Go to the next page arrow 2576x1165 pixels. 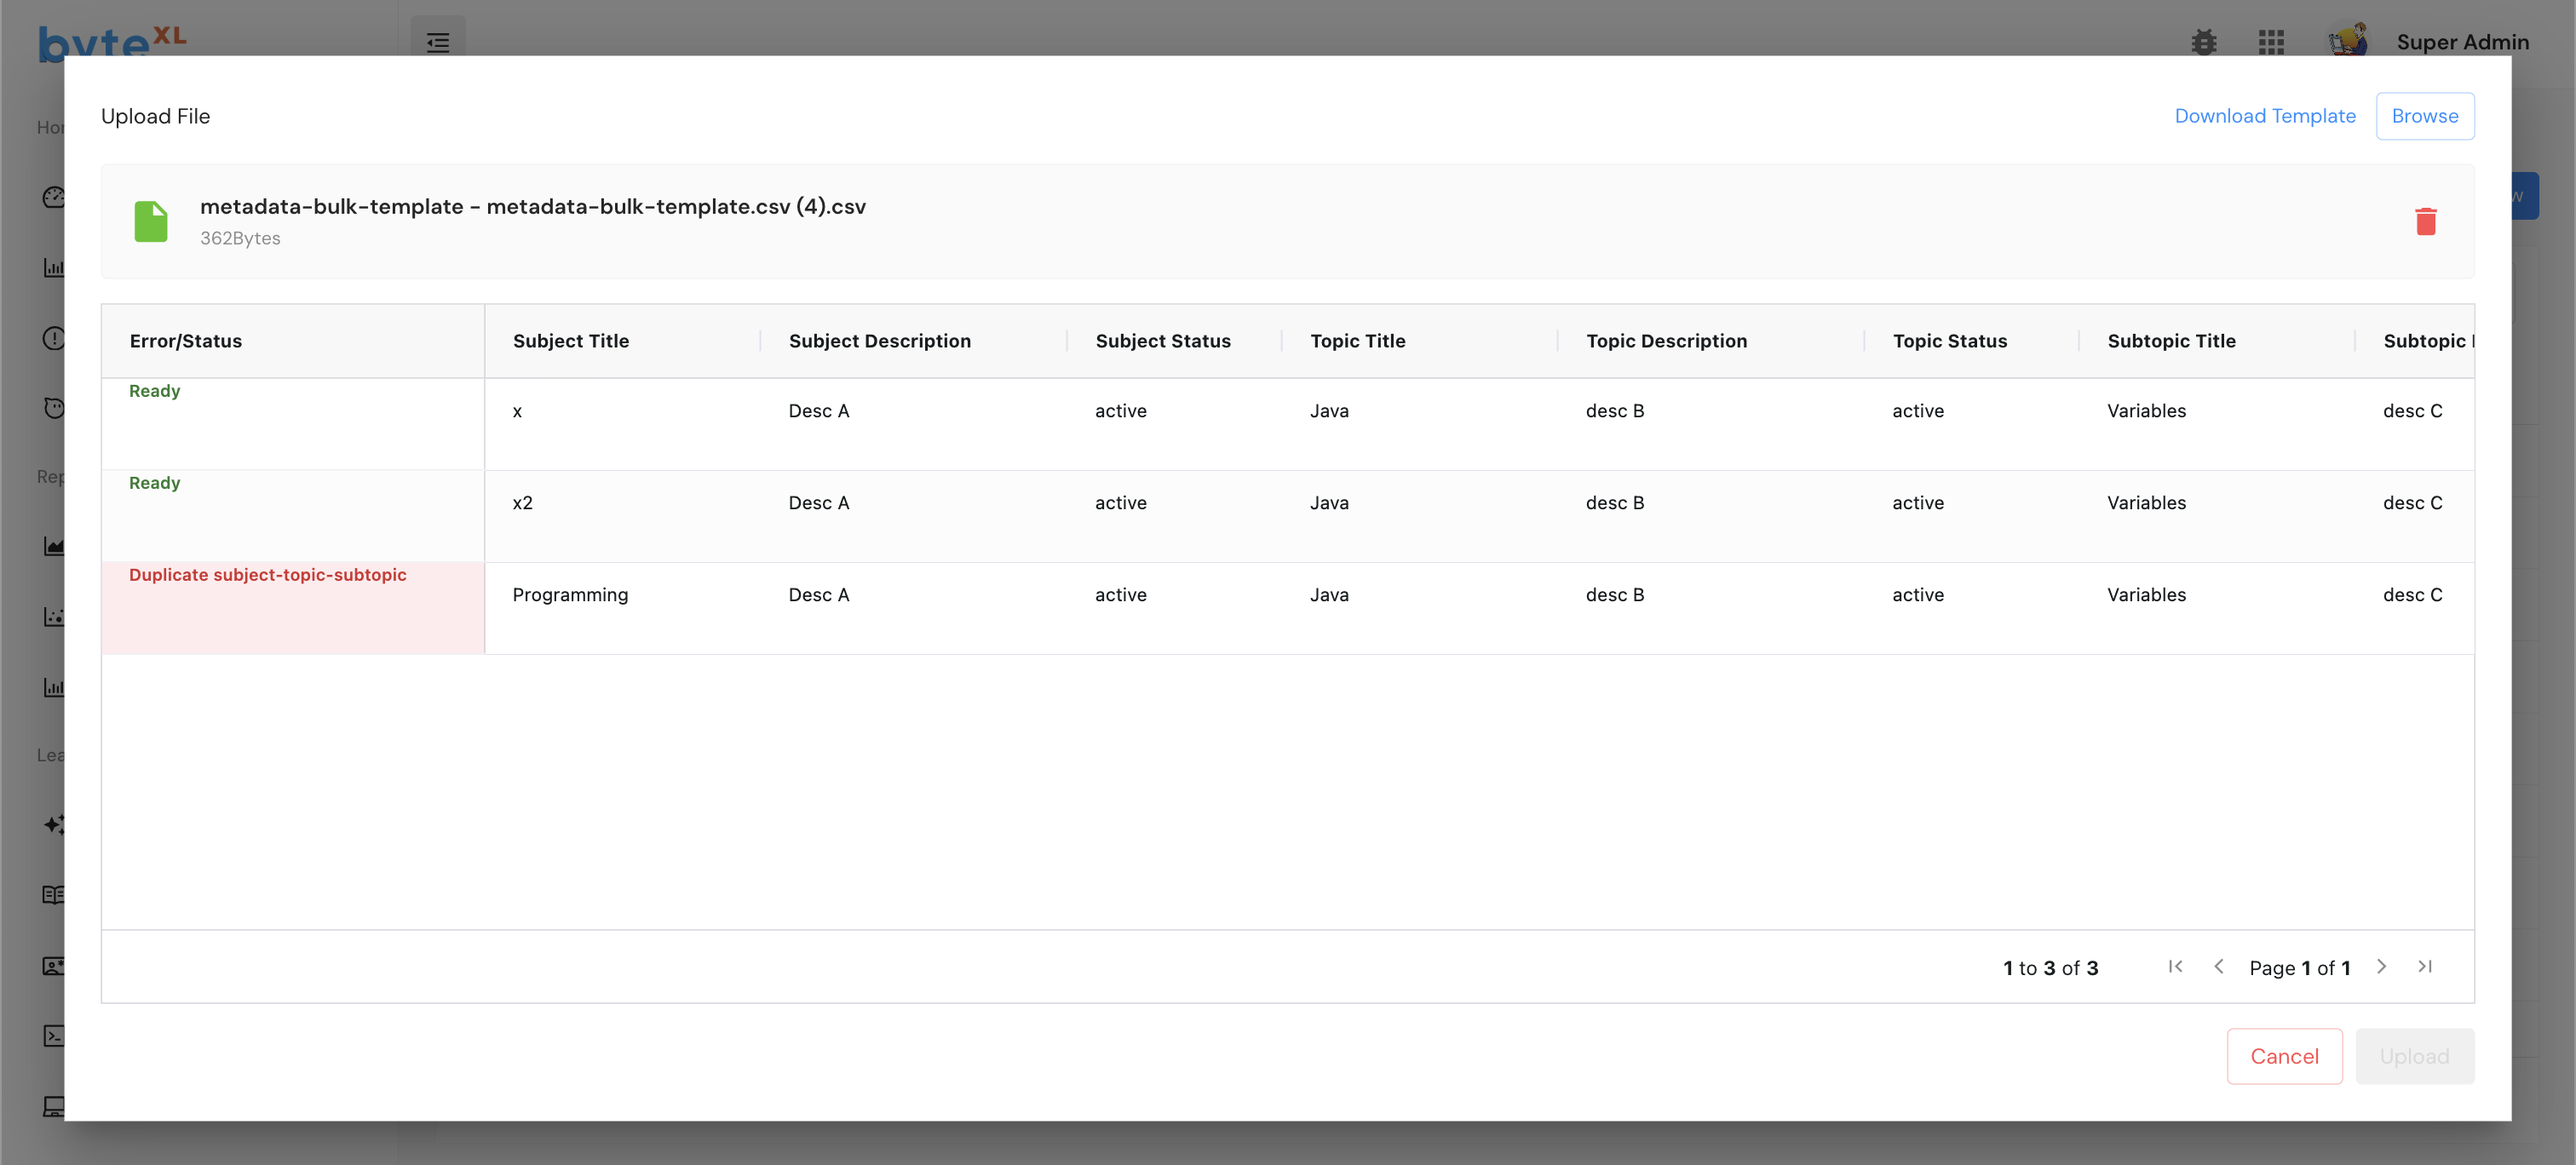(x=2381, y=966)
